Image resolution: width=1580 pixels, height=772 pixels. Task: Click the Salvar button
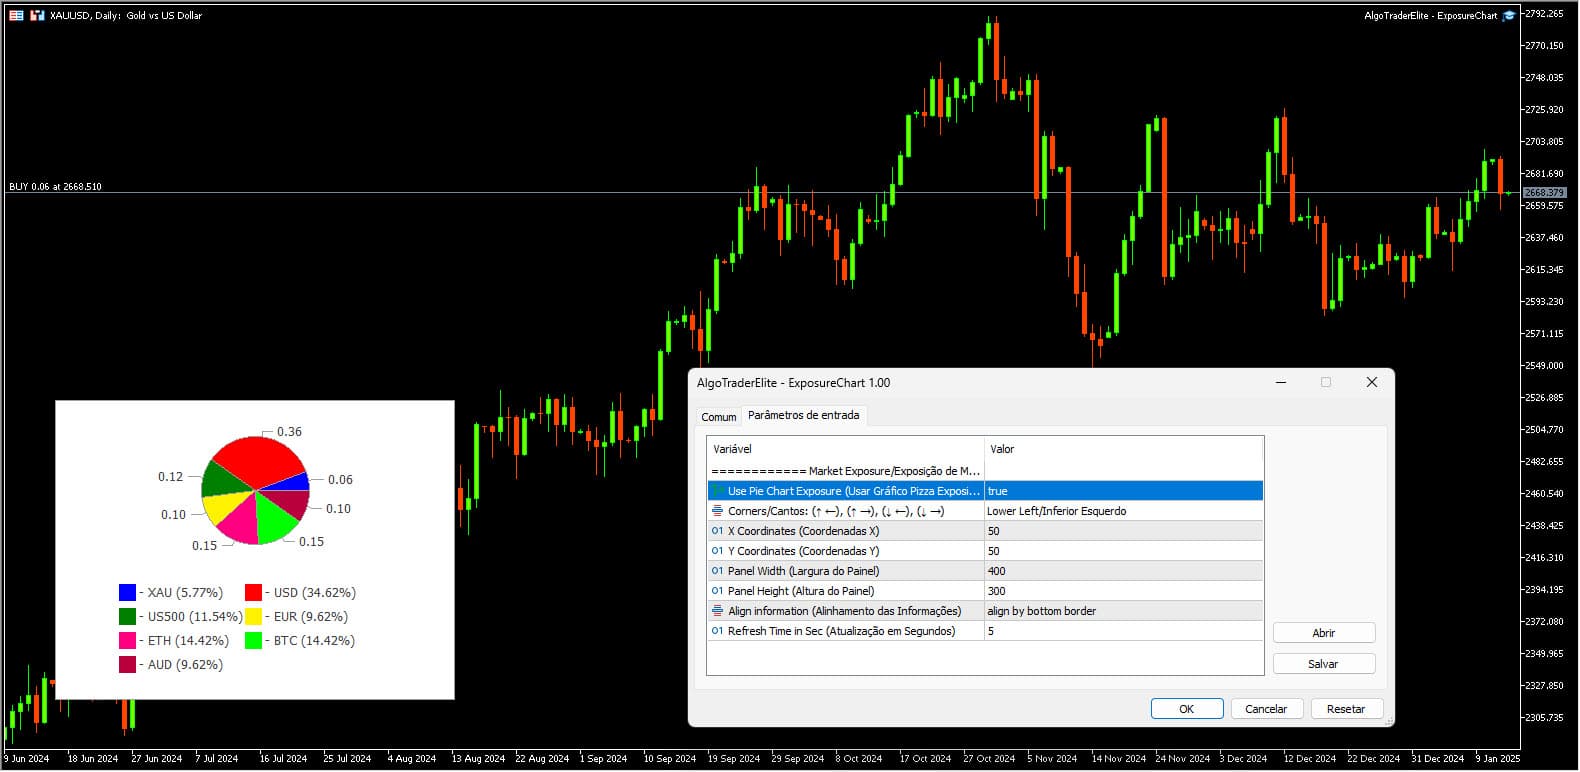[x=1323, y=664]
